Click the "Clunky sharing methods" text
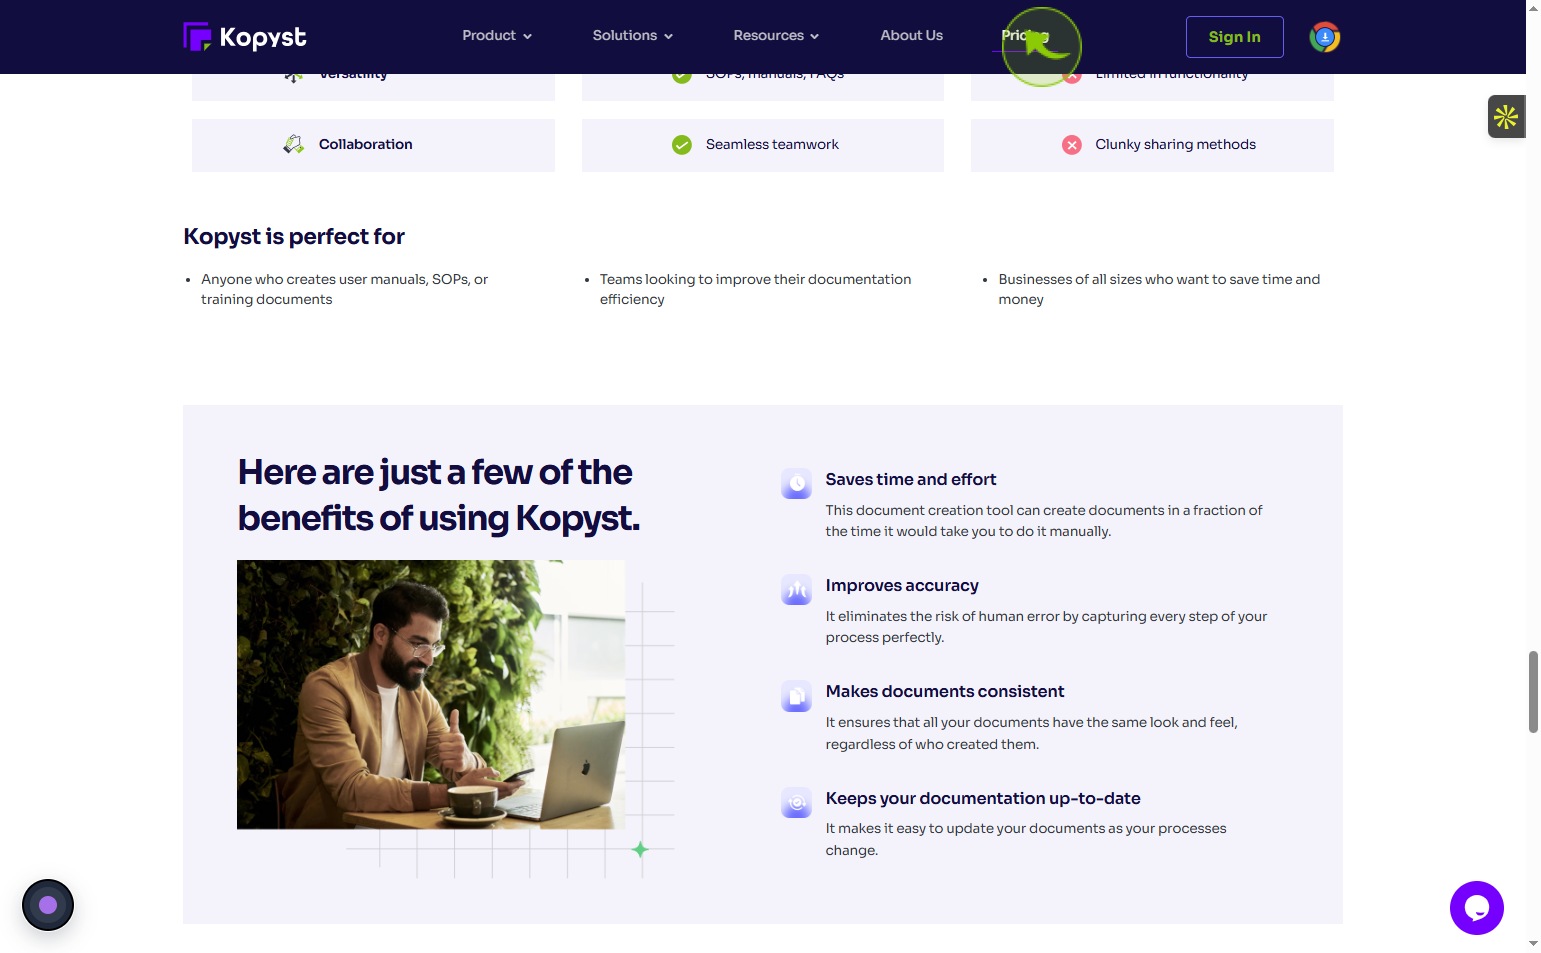The height and width of the screenshot is (953, 1541). point(1175,145)
